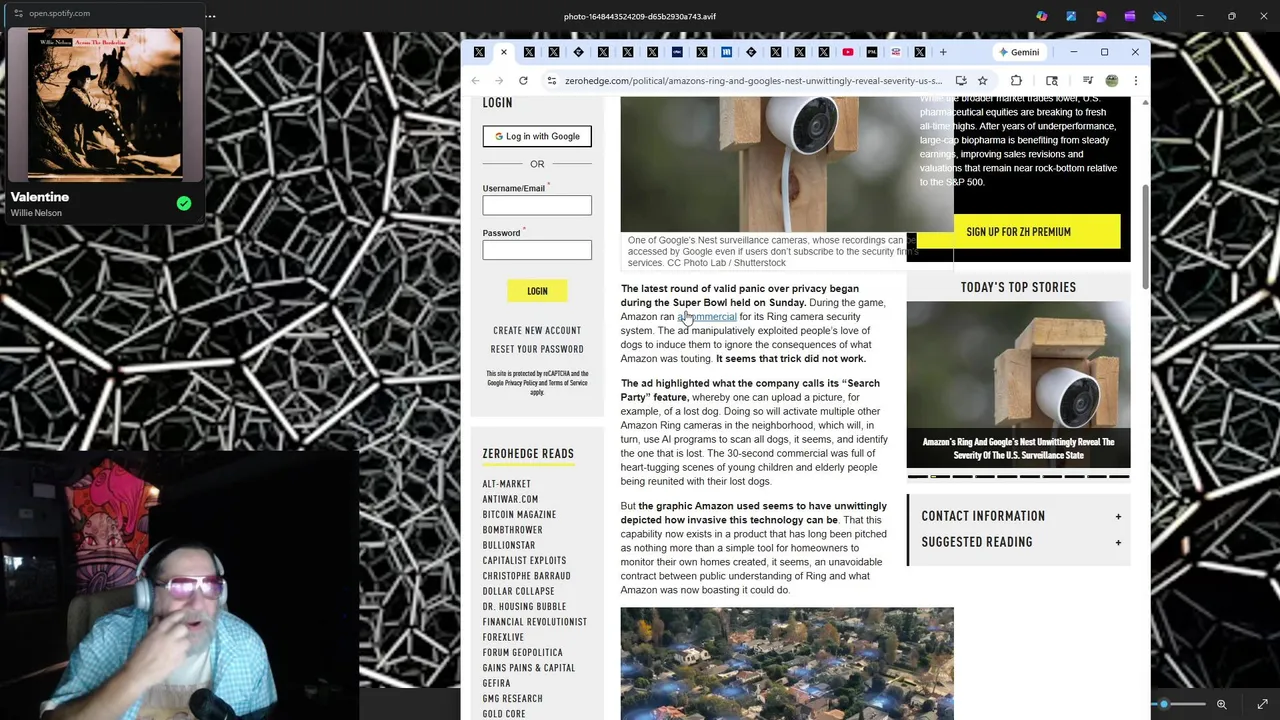Viewport: 1280px width, 720px height.
Task: Go back to the previous page
Action: coord(475,81)
